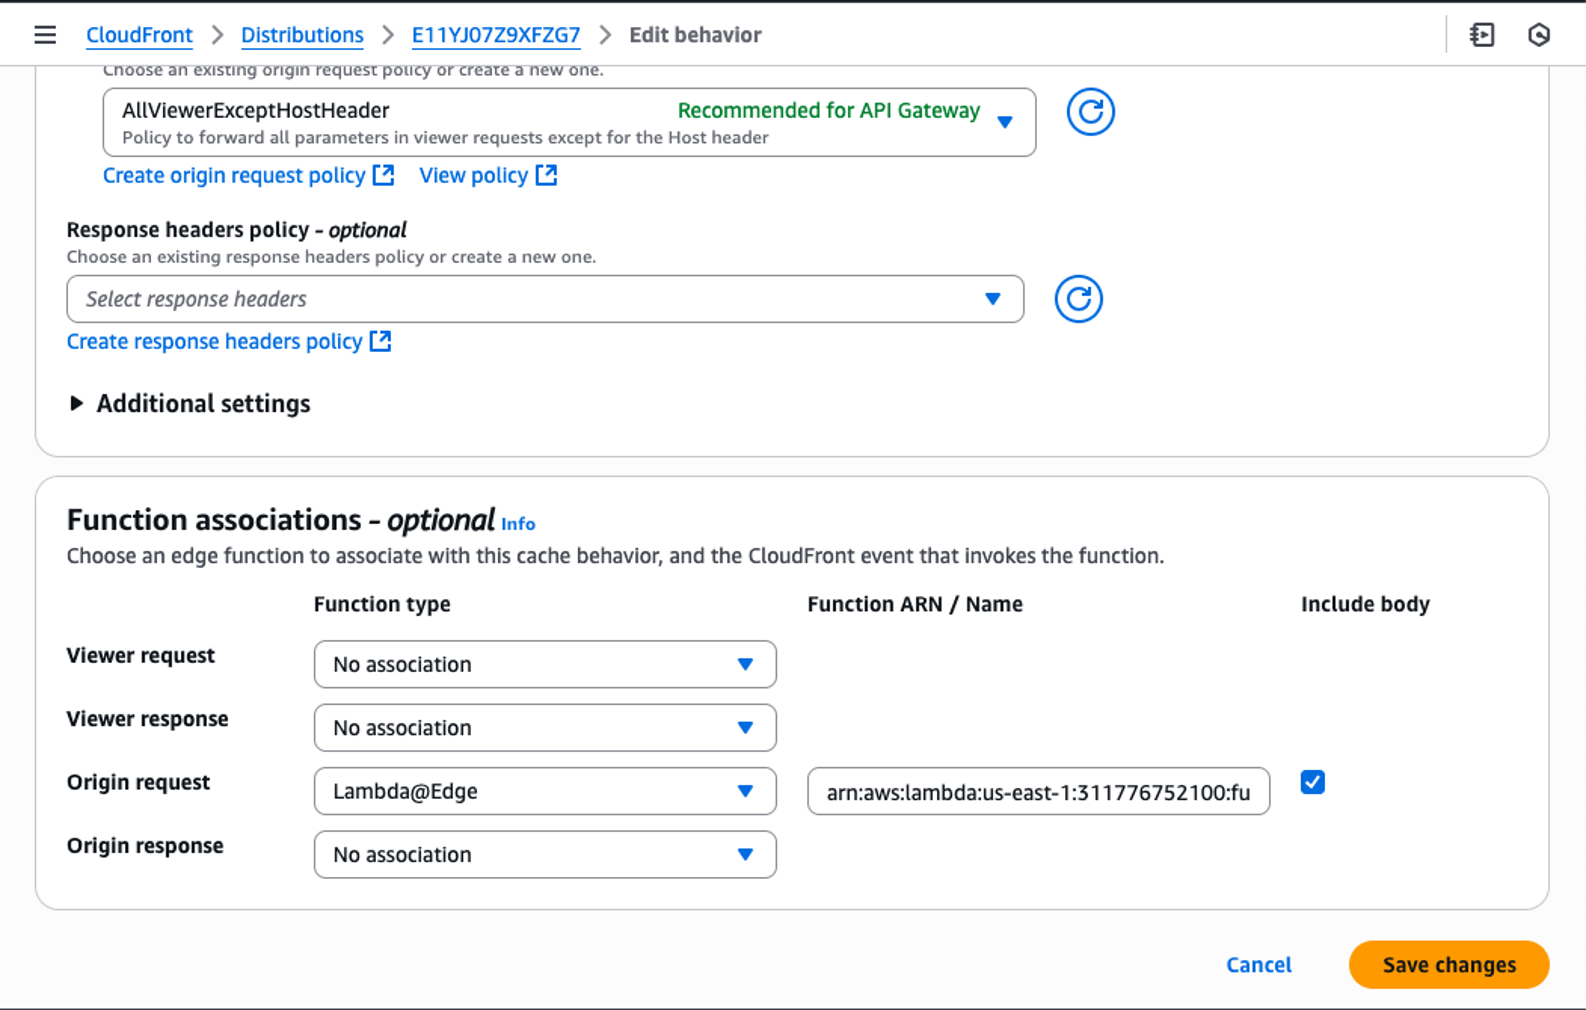Click Cancel to discard changes

[x=1259, y=965]
